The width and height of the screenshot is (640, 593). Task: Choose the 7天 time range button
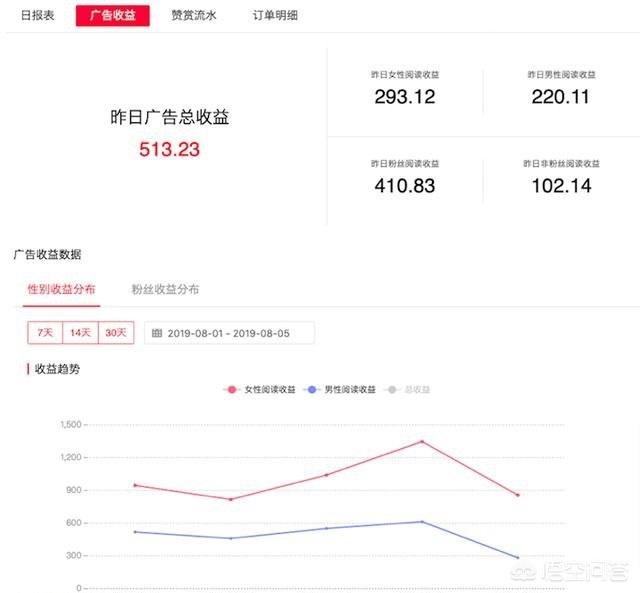tap(45, 333)
